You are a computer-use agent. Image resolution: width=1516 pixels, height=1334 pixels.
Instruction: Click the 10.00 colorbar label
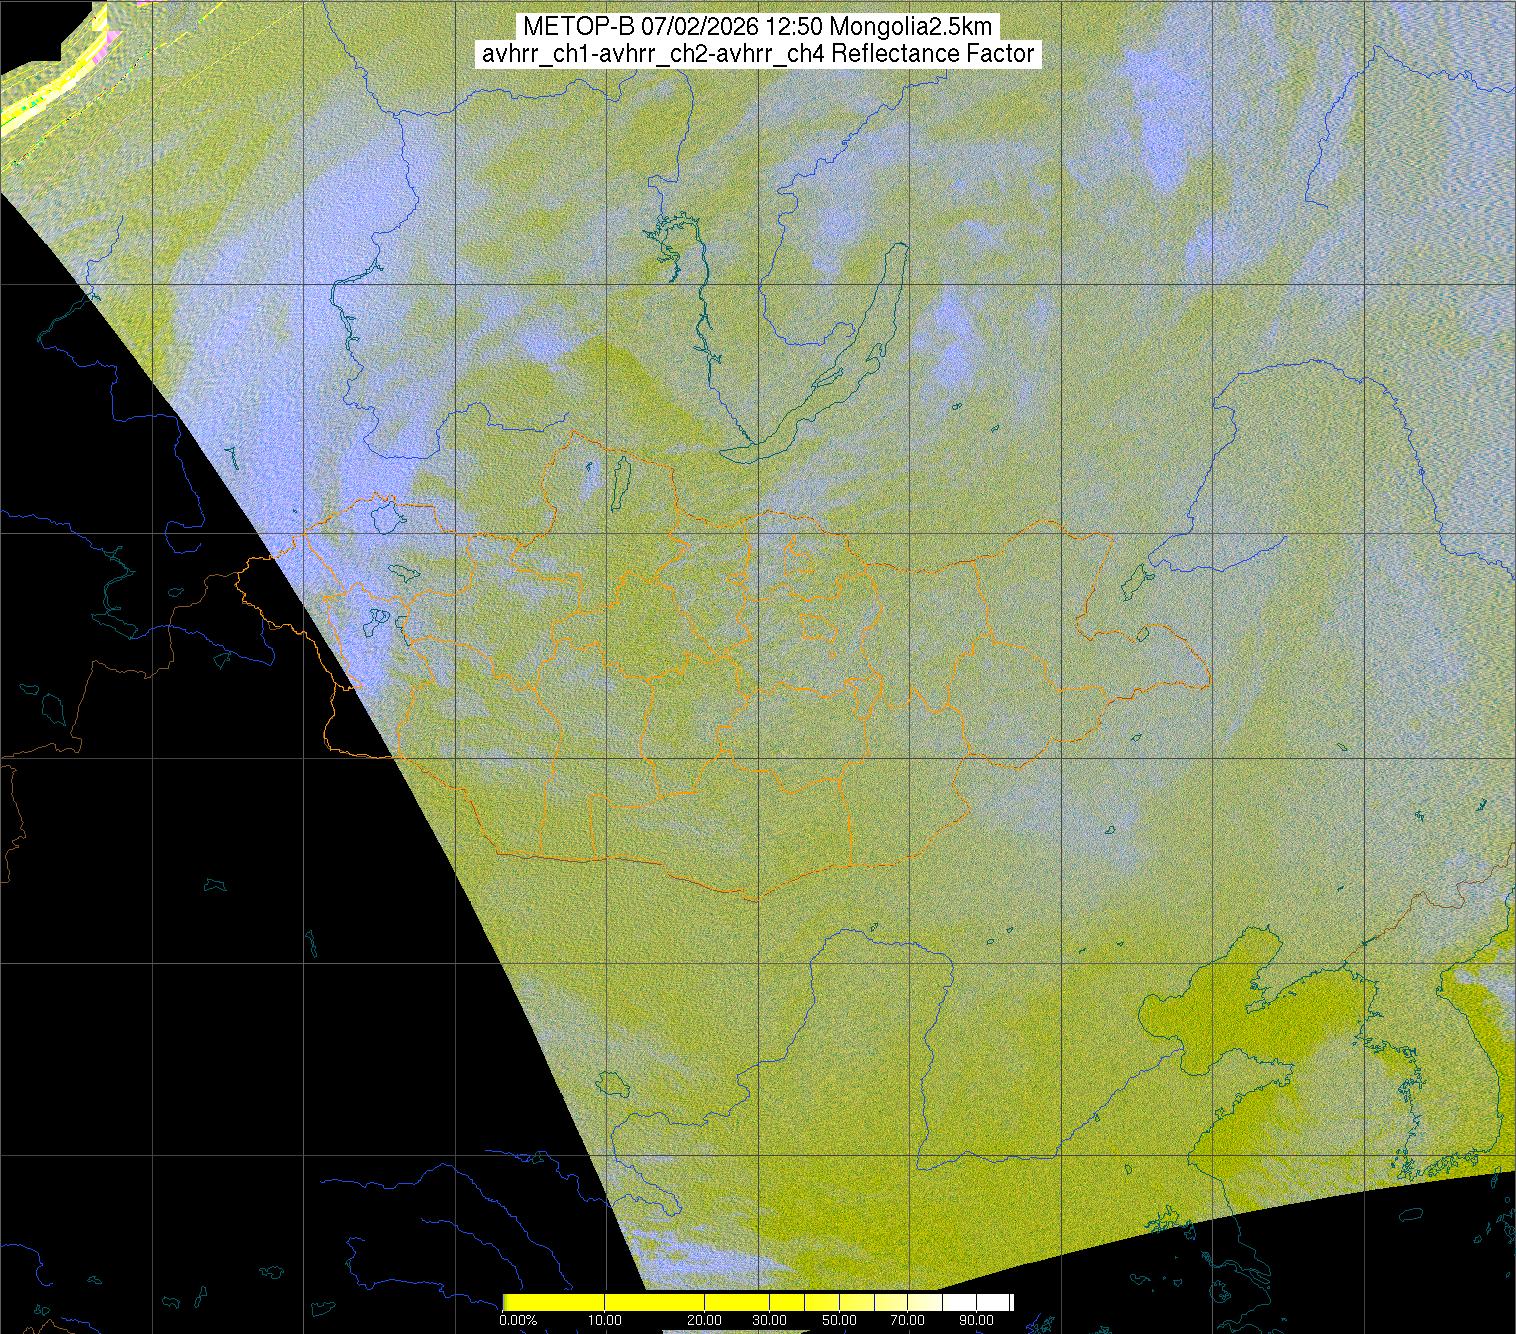pyautogui.click(x=605, y=1321)
